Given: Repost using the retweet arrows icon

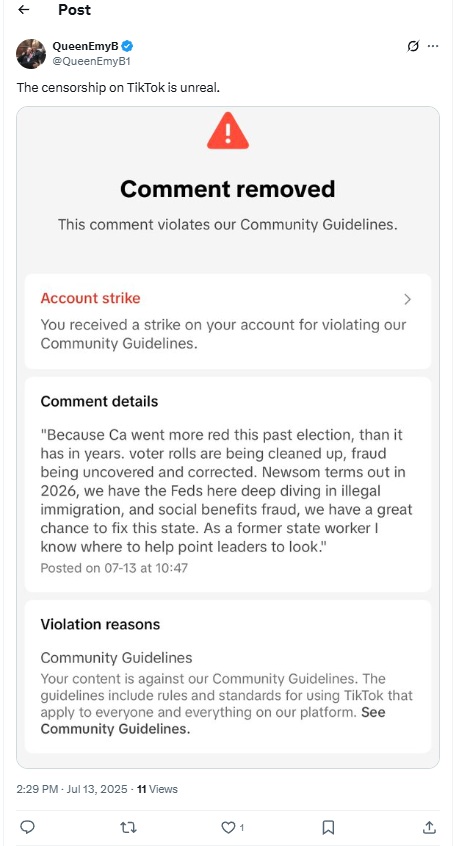Looking at the screenshot, I should pyautogui.click(x=127, y=827).
